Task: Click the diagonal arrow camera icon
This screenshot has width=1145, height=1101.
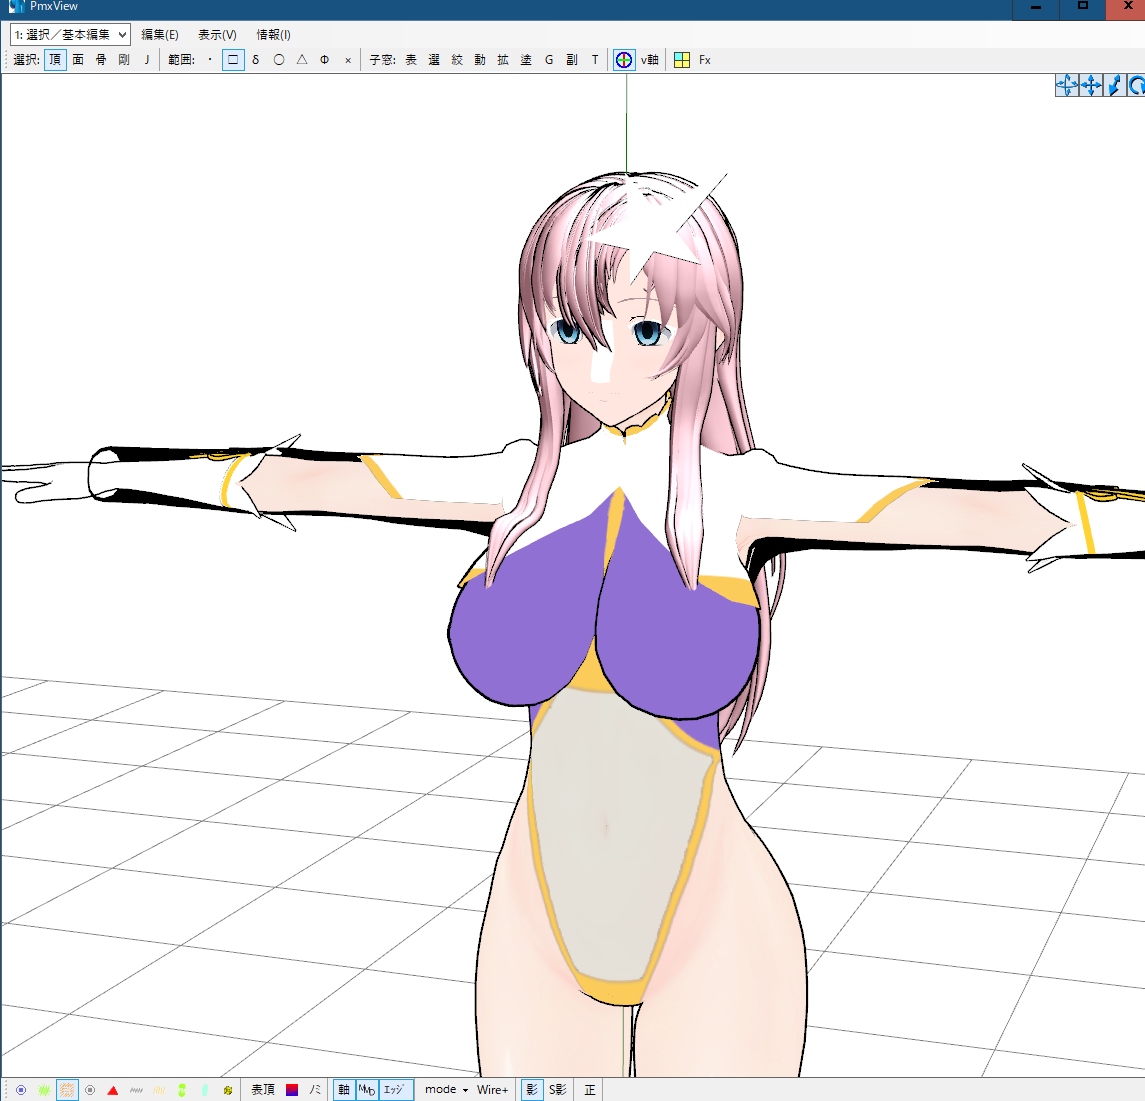Action: [x=1115, y=85]
